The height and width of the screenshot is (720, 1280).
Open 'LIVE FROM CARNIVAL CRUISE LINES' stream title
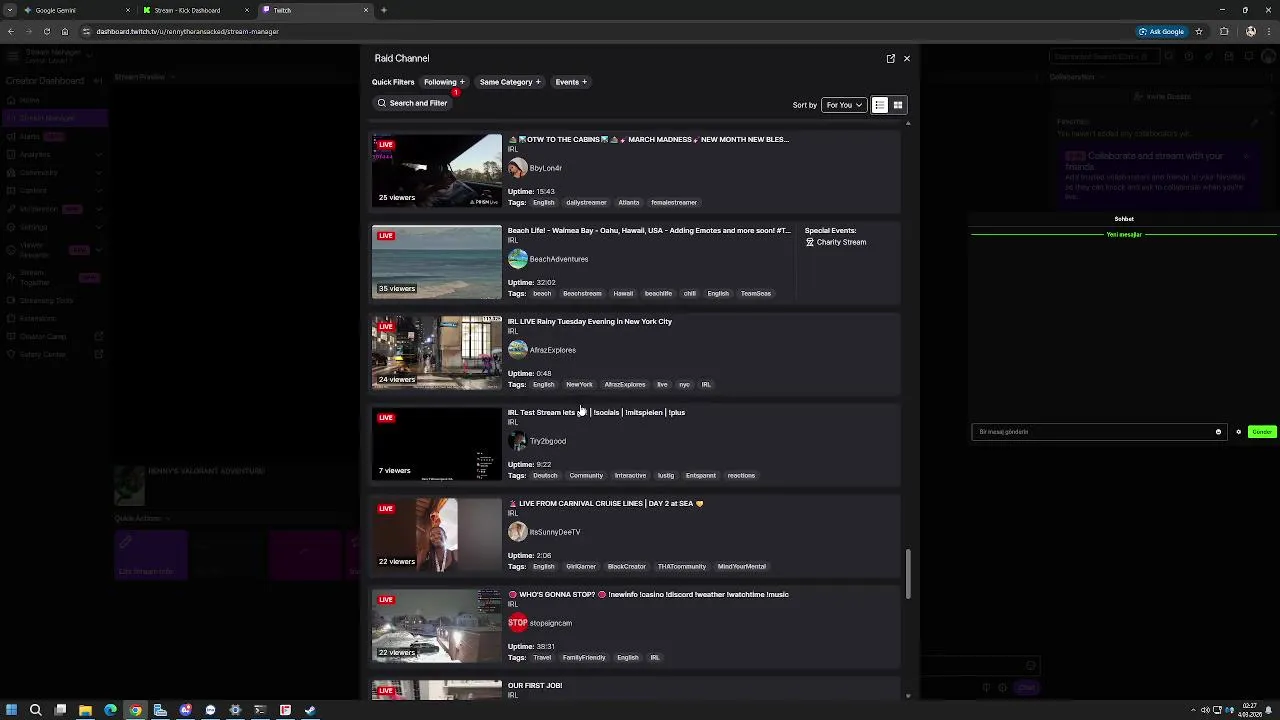[606, 503]
